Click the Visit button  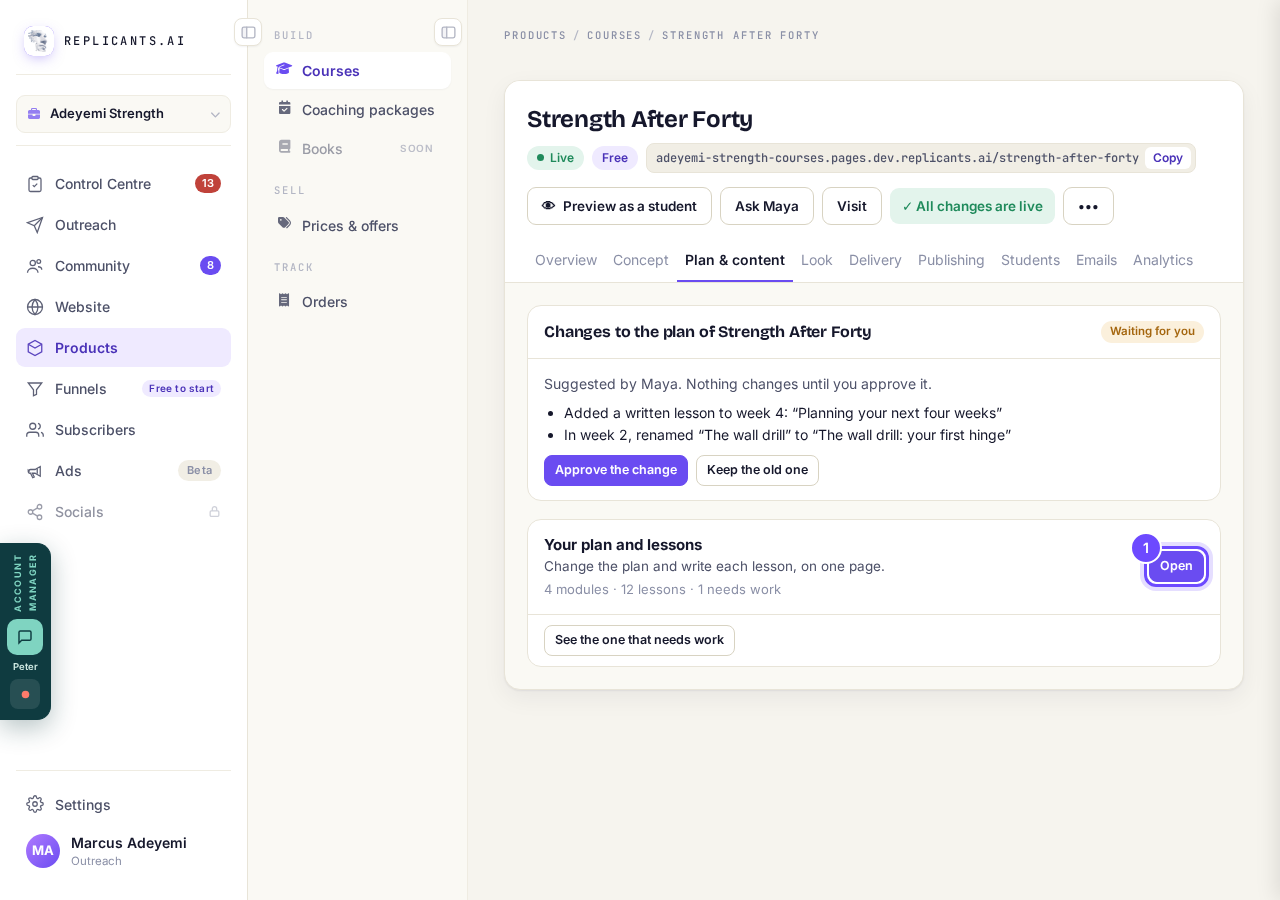coord(852,206)
